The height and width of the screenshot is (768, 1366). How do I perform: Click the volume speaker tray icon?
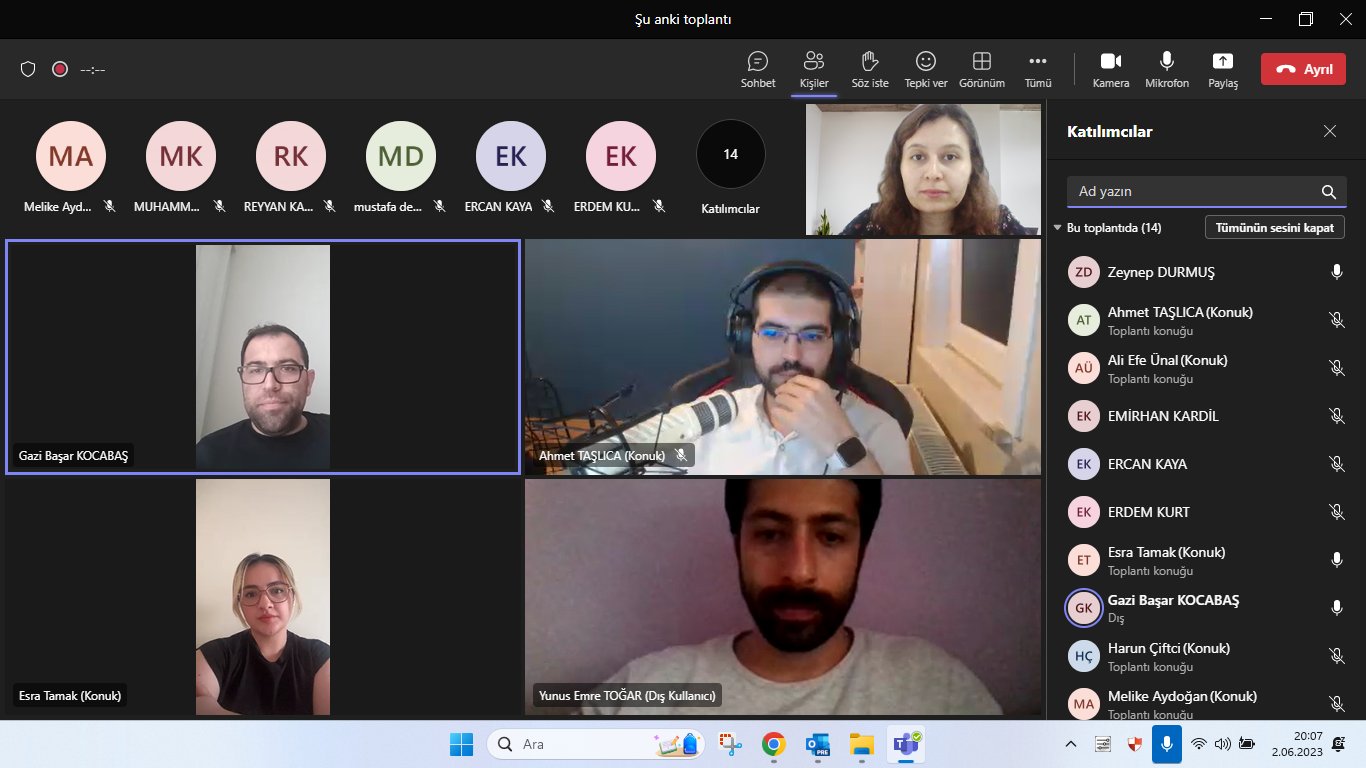click(x=1222, y=744)
